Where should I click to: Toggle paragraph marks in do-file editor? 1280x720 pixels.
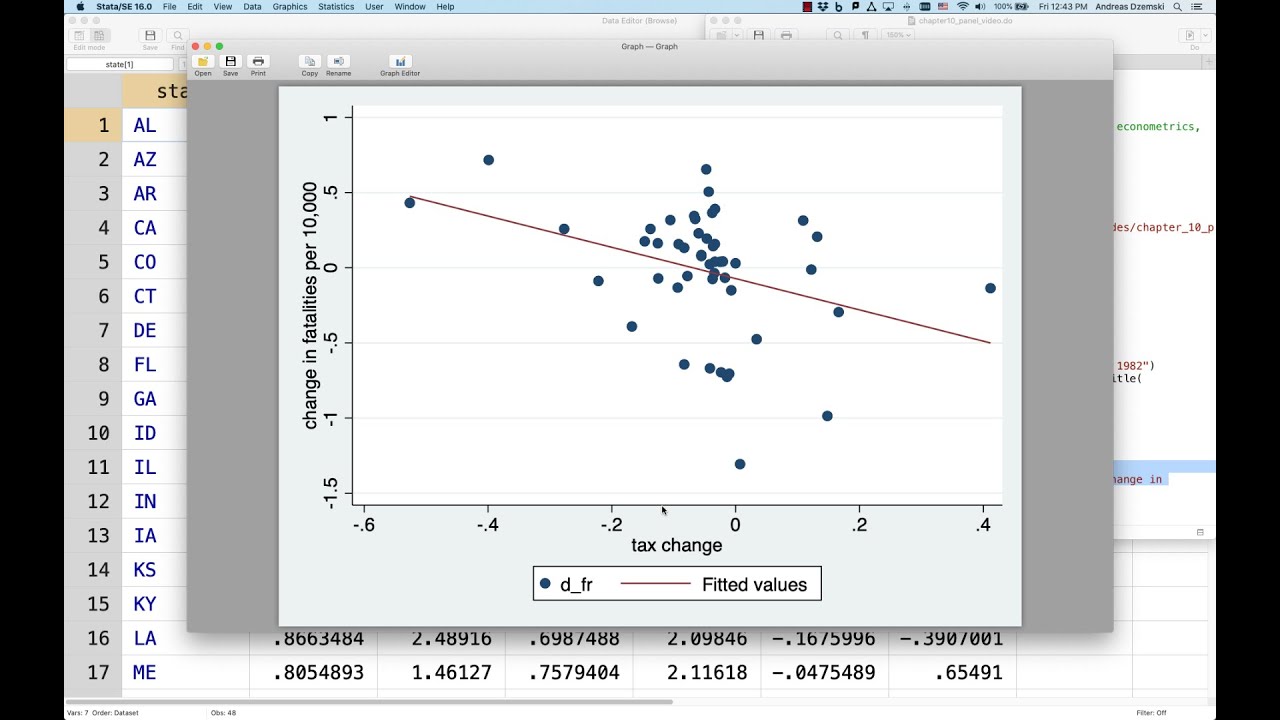click(864, 35)
